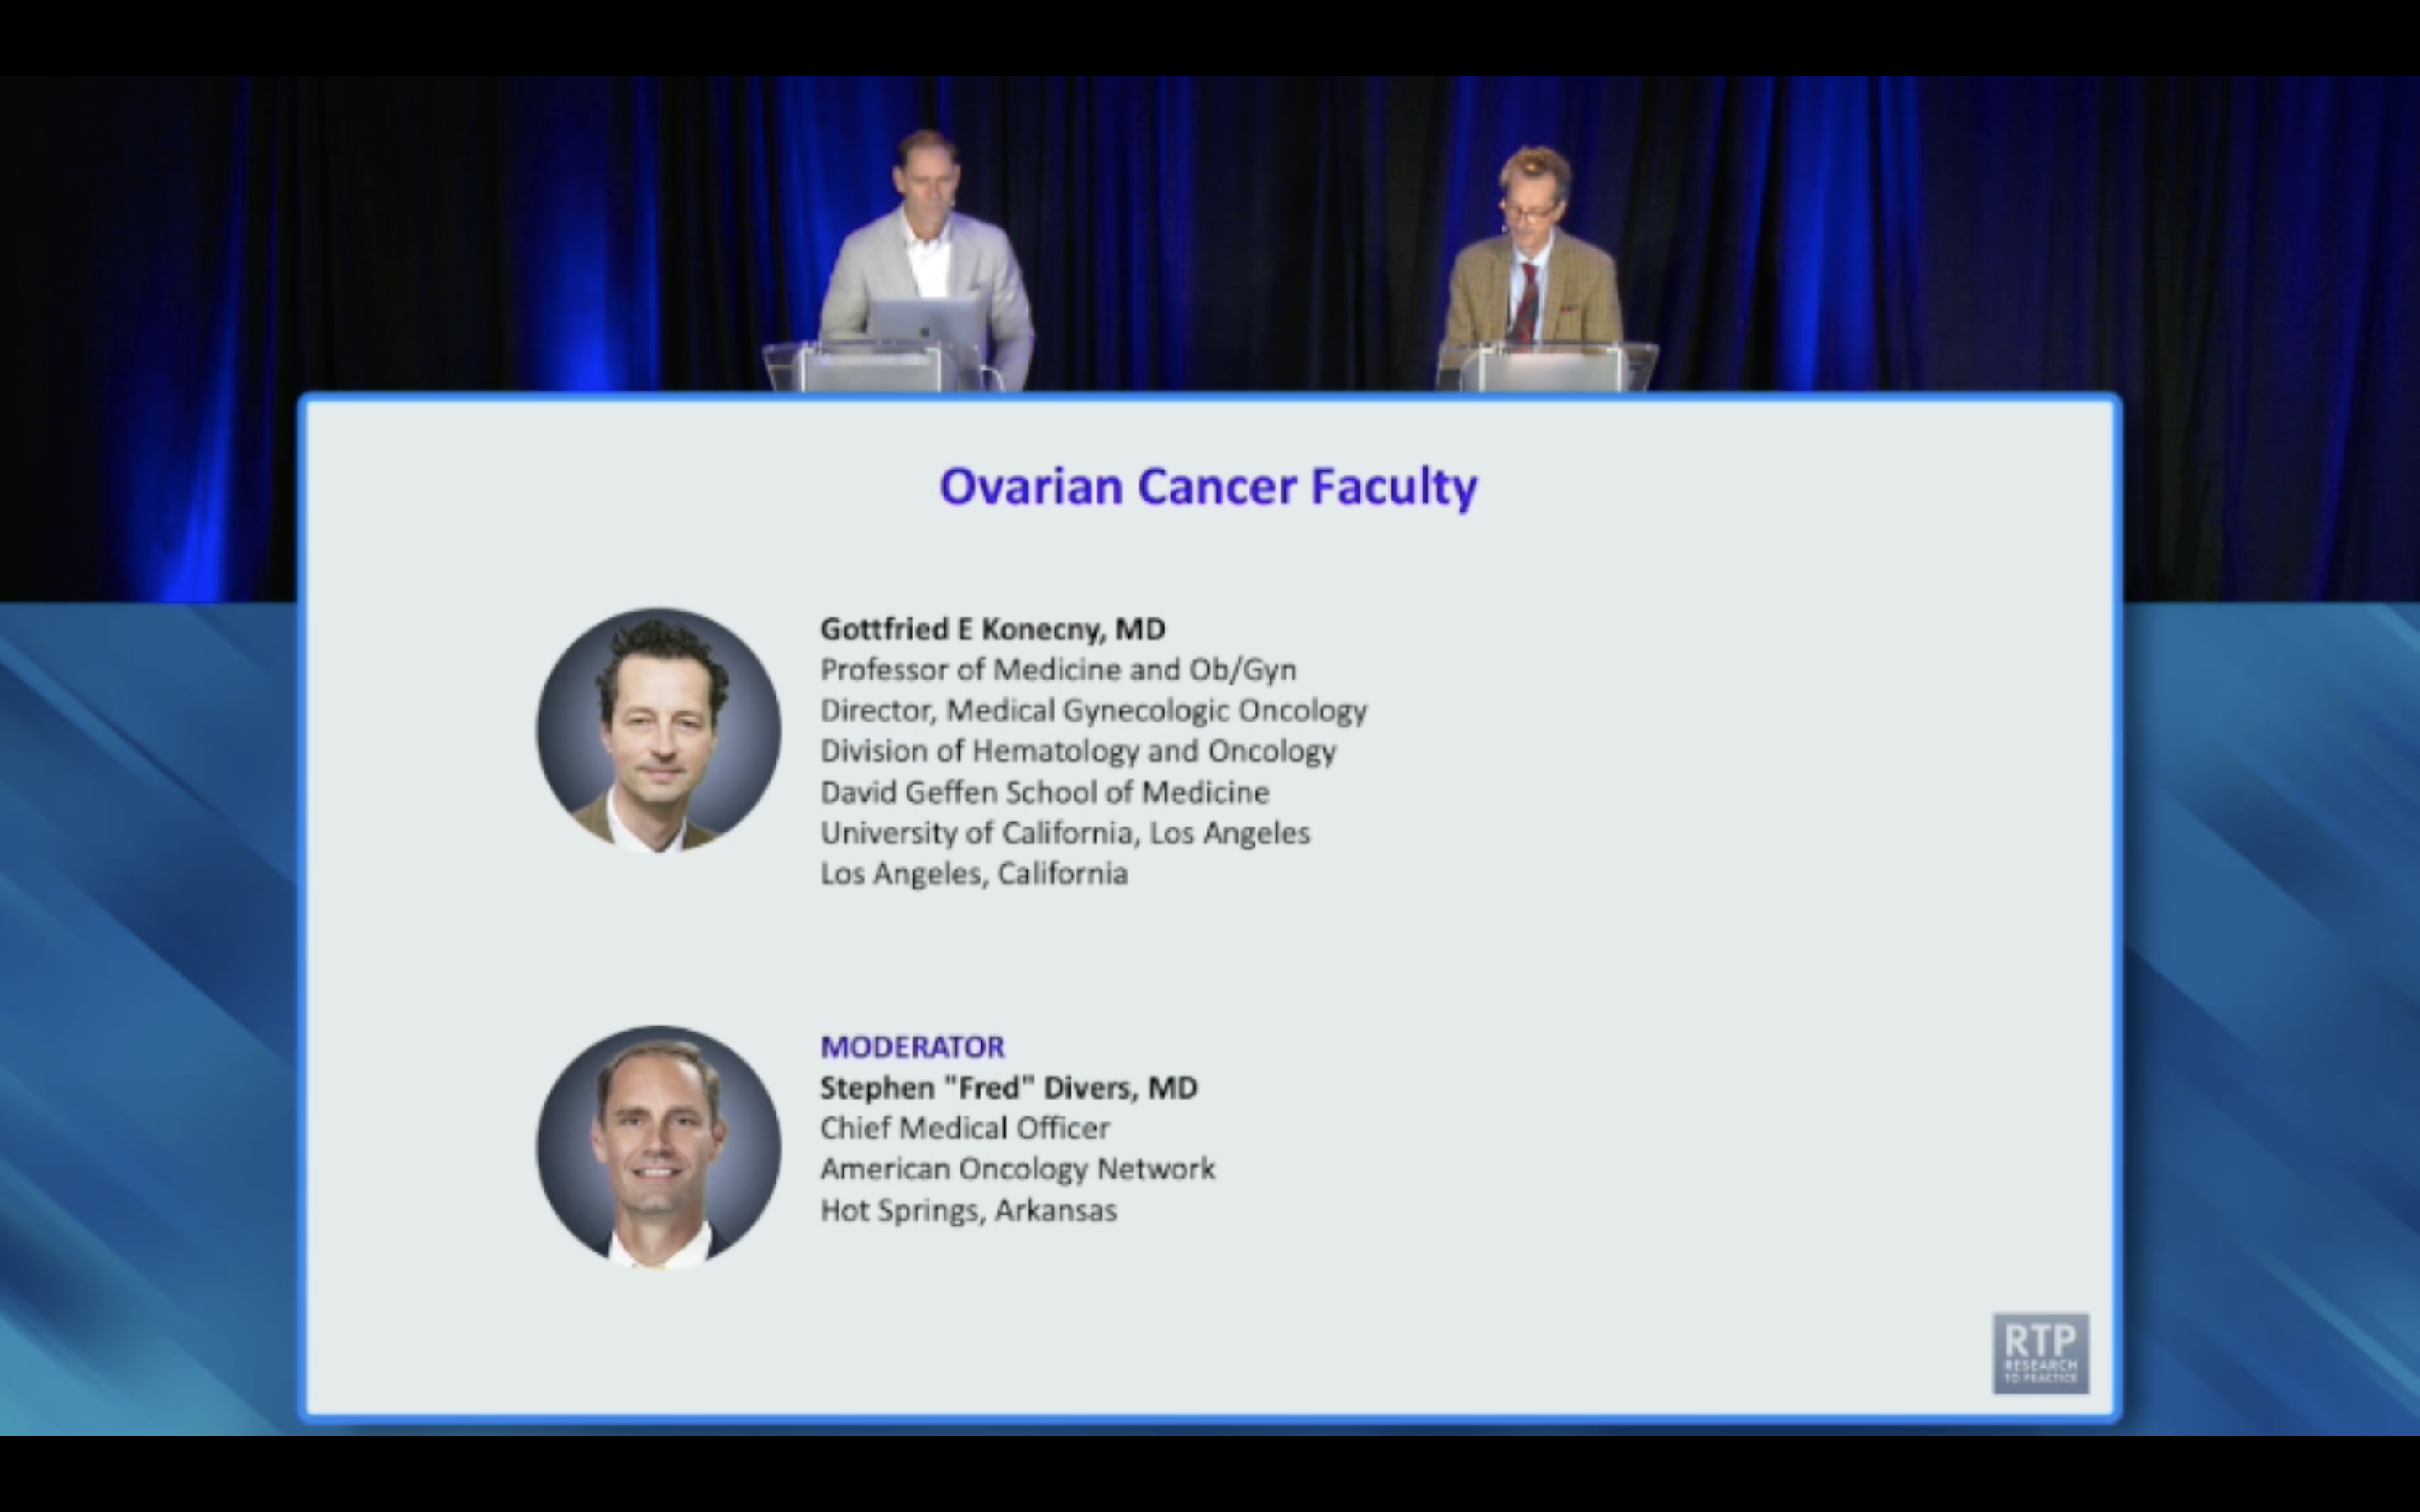Click the name "Stephen "Fred" Divers, MD"
2420x1512 pixels.
(x=1009, y=1088)
